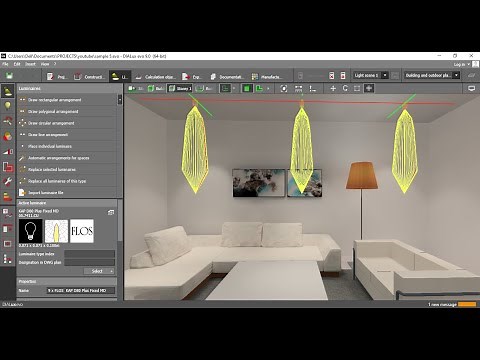Switch to the 3D view button
This screenshot has width=480, height=360.
(136, 88)
